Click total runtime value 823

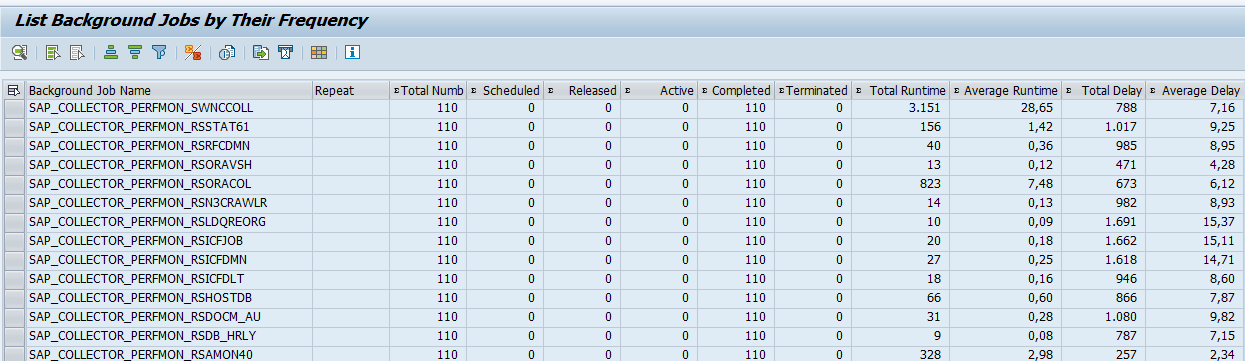pyautogui.click(x=932, y=184)
